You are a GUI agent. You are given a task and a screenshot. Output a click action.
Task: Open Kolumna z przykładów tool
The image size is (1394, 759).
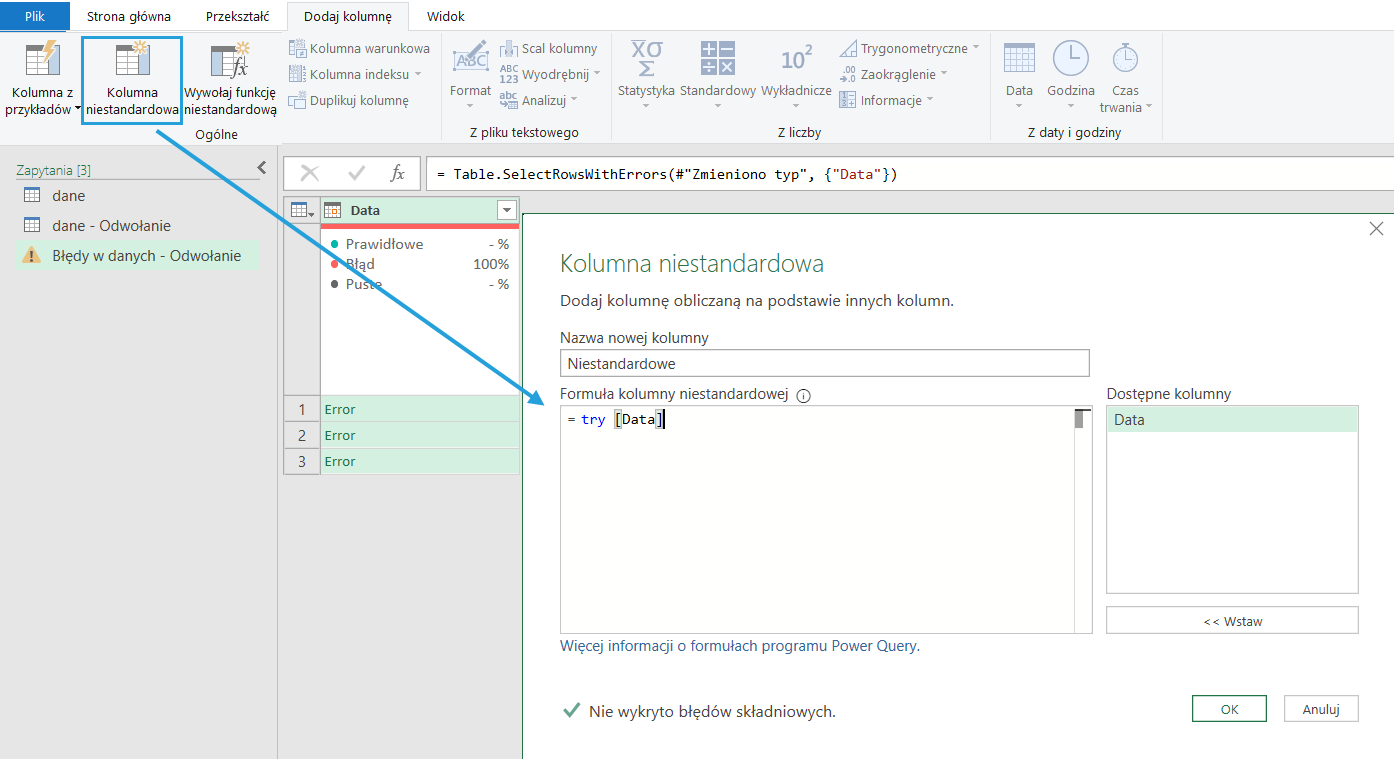[42, 62]
